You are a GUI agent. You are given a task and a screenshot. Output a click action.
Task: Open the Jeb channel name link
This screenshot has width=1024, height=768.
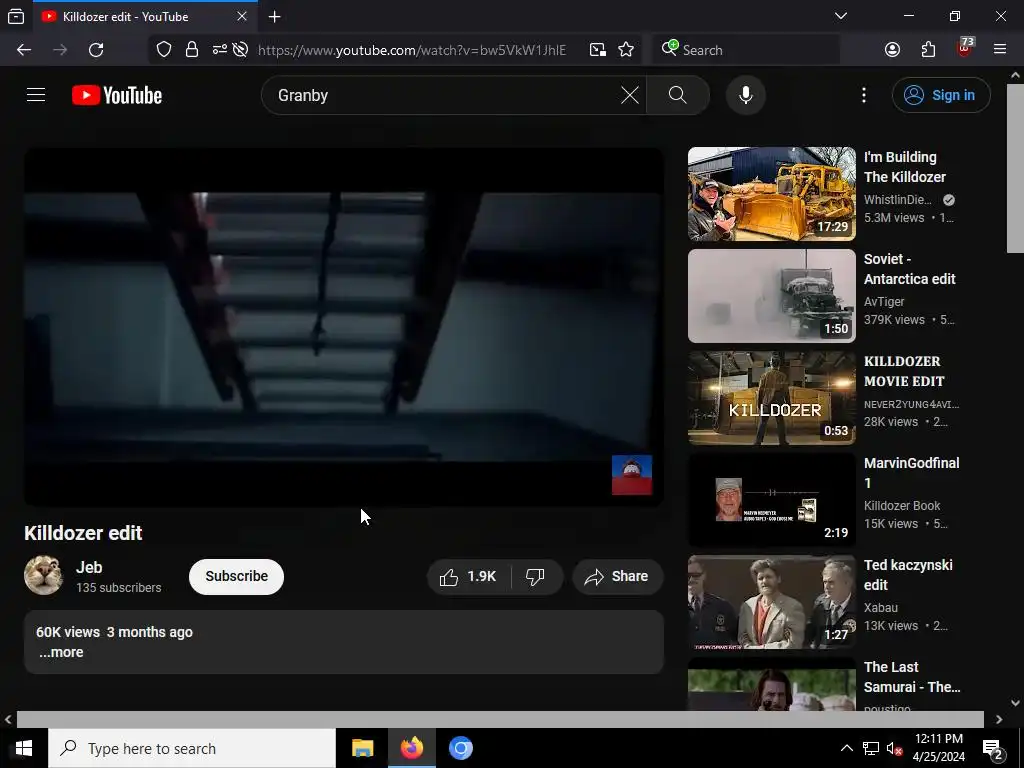[89, 568]
